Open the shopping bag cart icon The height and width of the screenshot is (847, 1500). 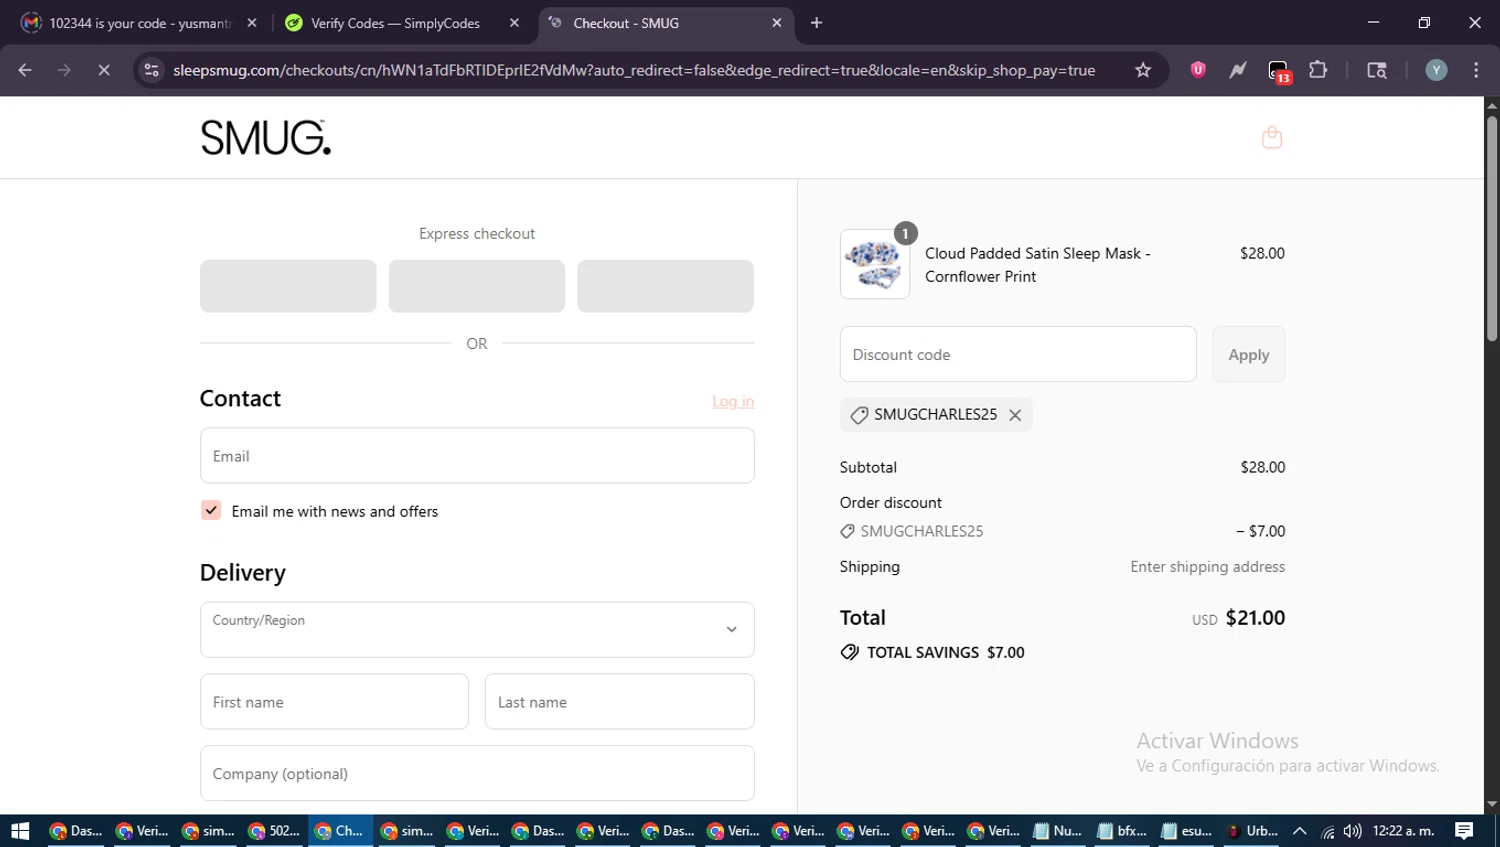tap(1272, 137)
